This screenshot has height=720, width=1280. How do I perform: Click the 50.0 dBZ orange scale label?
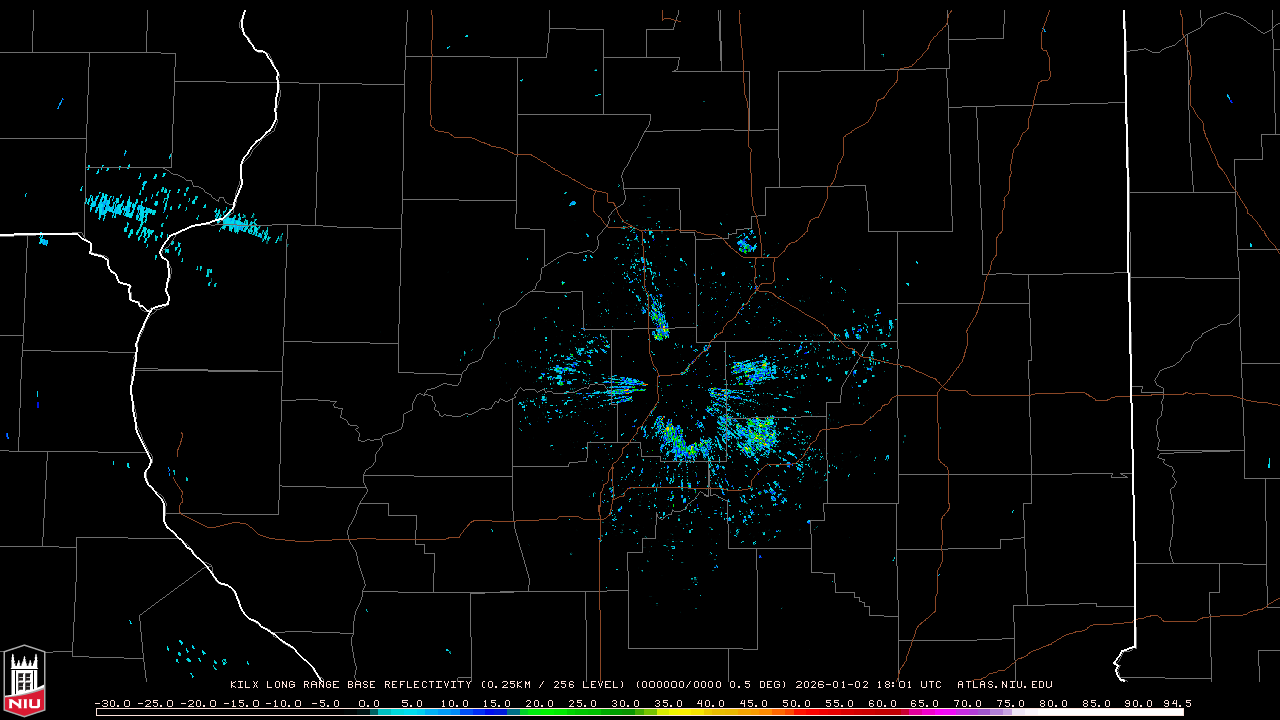[797, 703]
